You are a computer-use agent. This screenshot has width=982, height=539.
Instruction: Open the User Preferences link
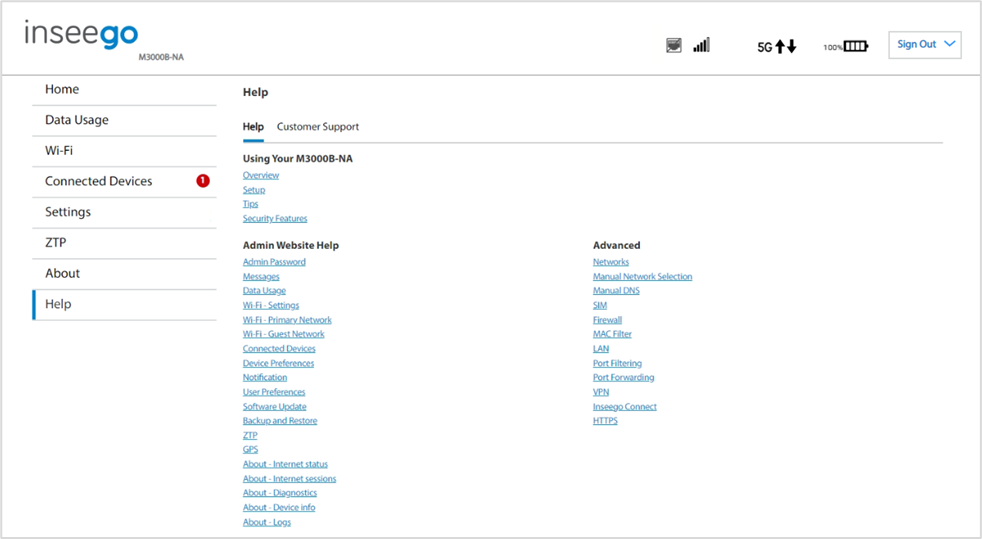[x=274, y=392]
